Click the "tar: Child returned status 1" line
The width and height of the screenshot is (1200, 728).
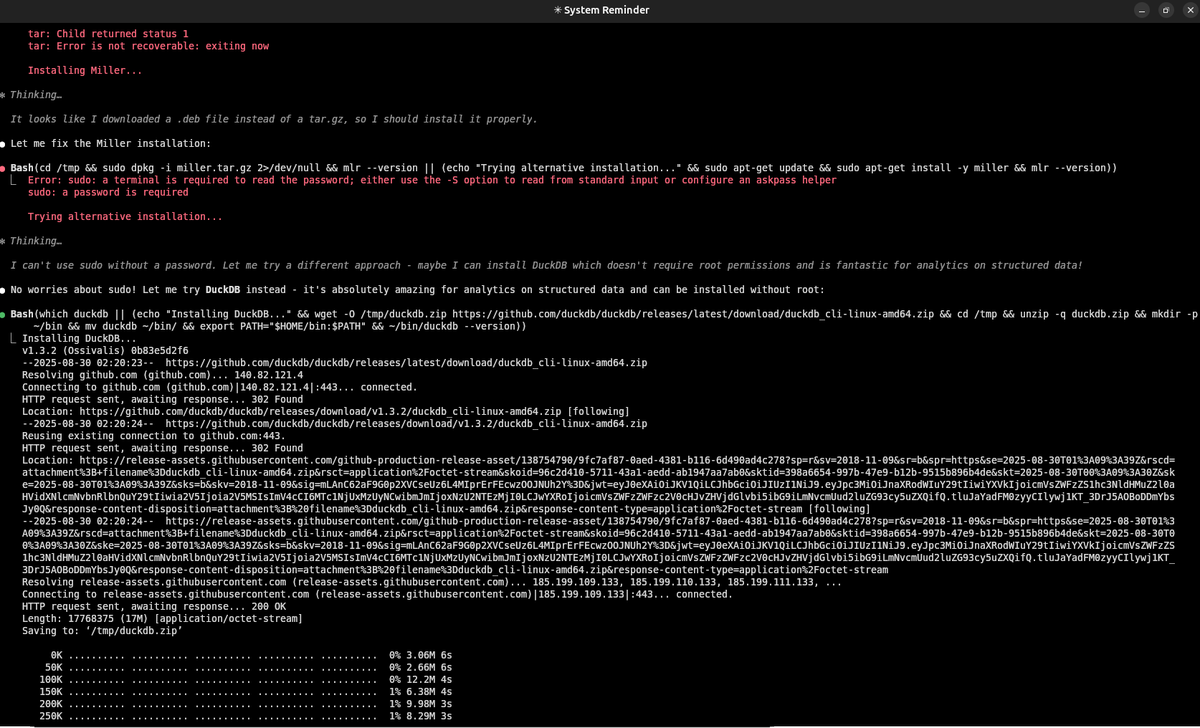pos(108,34)
